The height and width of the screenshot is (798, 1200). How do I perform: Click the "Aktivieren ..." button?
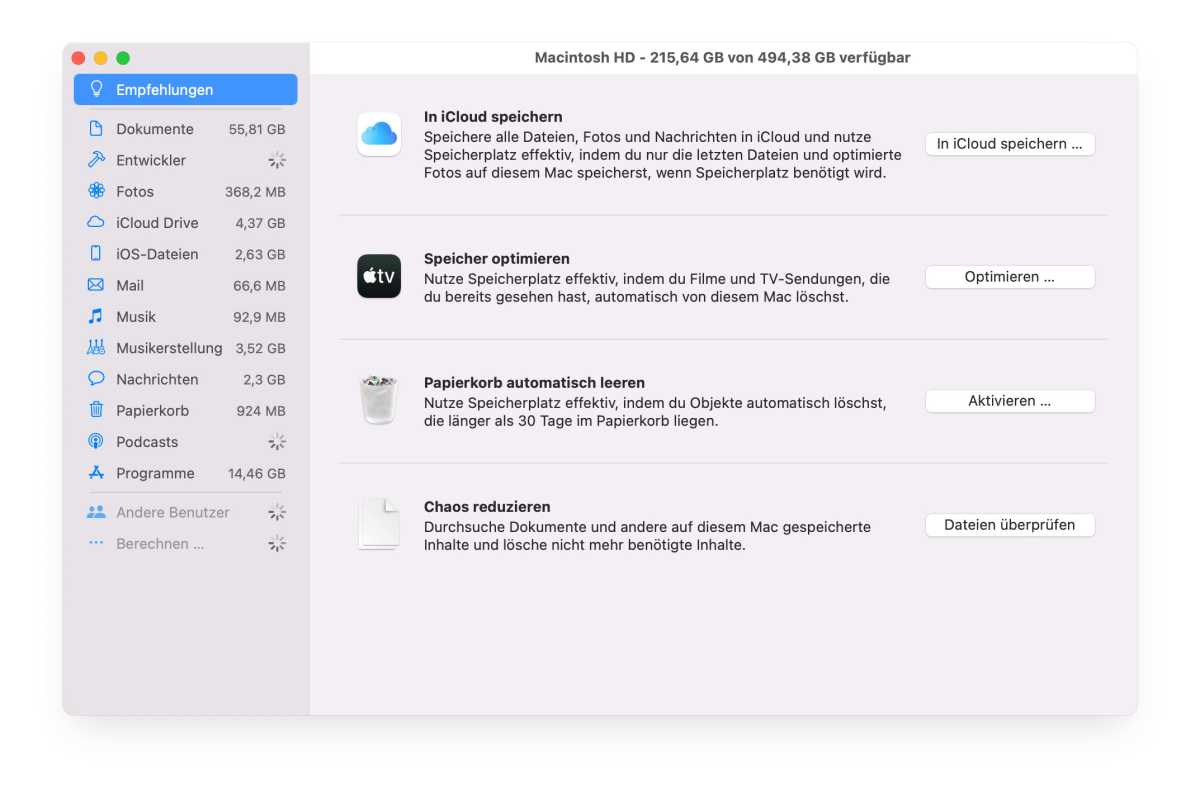click(x=1010, y=401)
